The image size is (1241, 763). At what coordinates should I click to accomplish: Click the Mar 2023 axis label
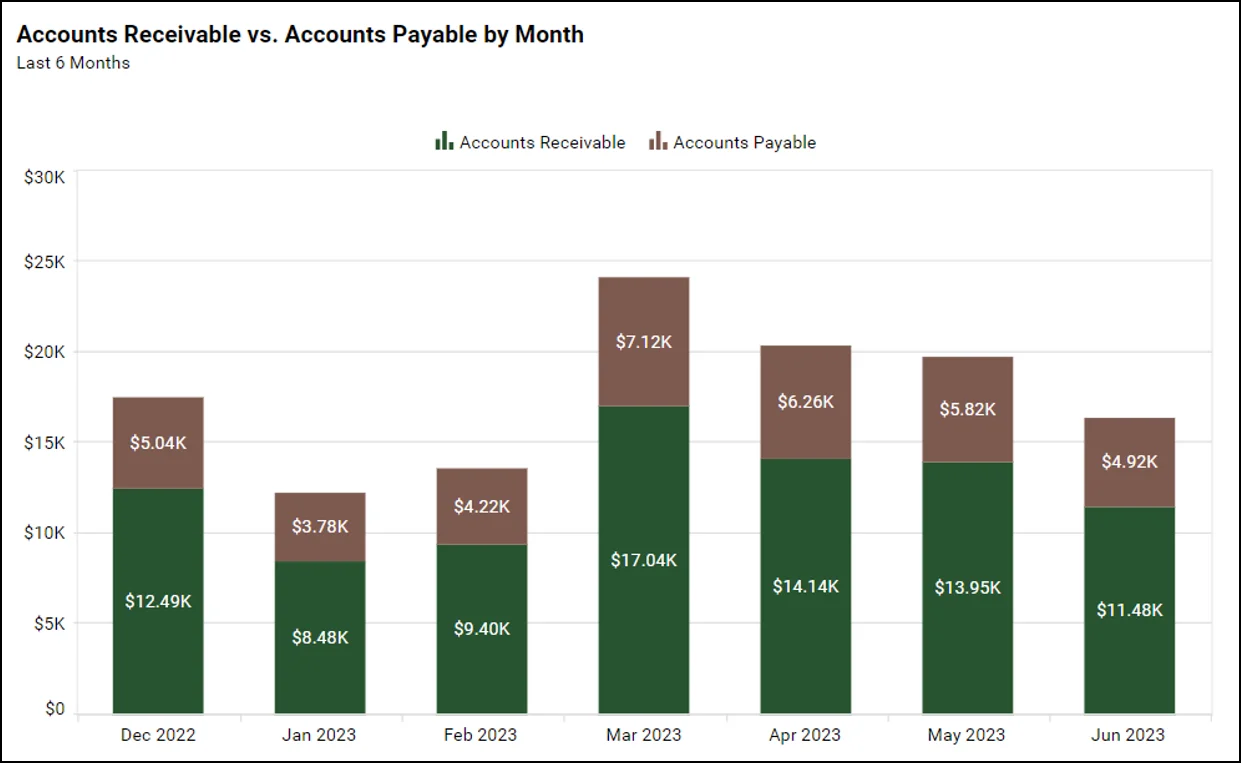[644, 735]
